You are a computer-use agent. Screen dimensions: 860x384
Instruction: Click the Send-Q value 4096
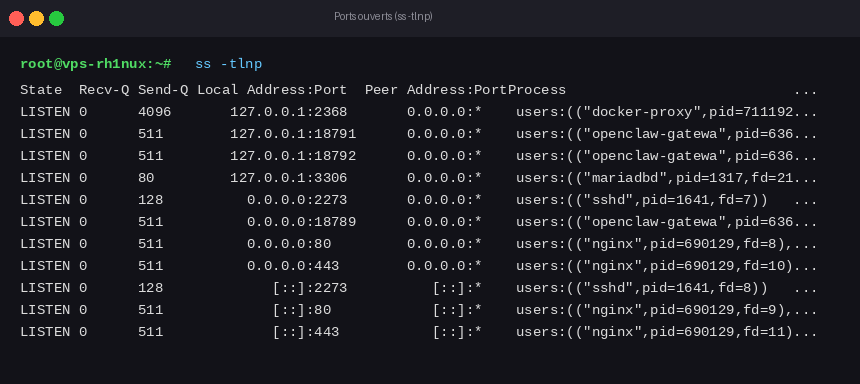155,112
